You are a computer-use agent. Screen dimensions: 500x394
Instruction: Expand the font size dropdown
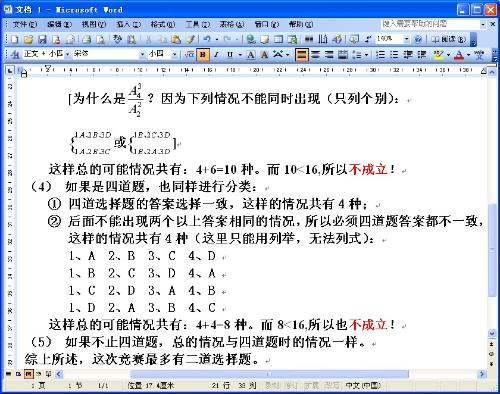174,54
